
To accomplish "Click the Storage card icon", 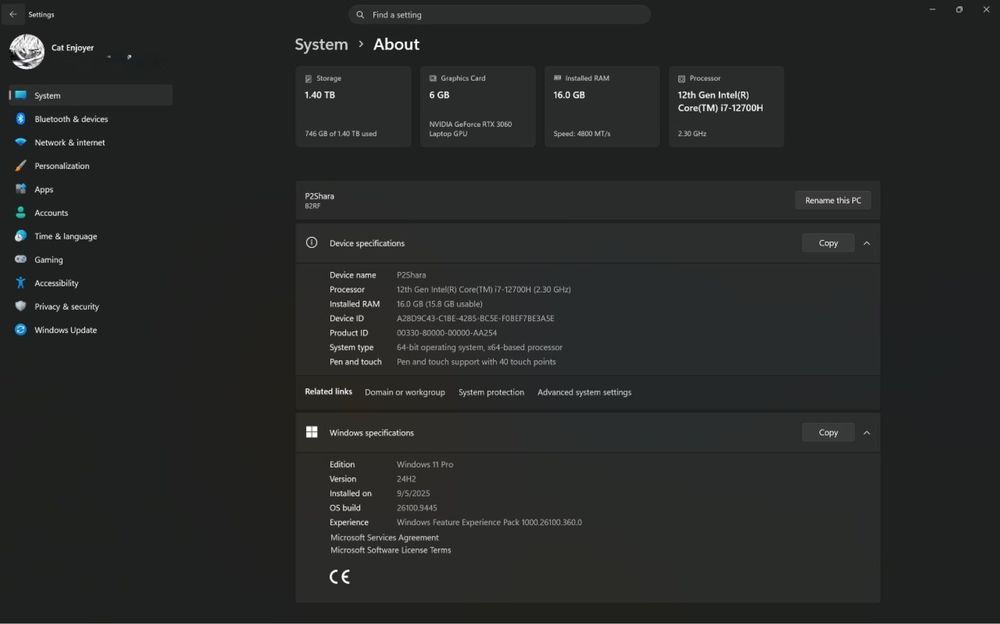I will click(x=309, y=78).
